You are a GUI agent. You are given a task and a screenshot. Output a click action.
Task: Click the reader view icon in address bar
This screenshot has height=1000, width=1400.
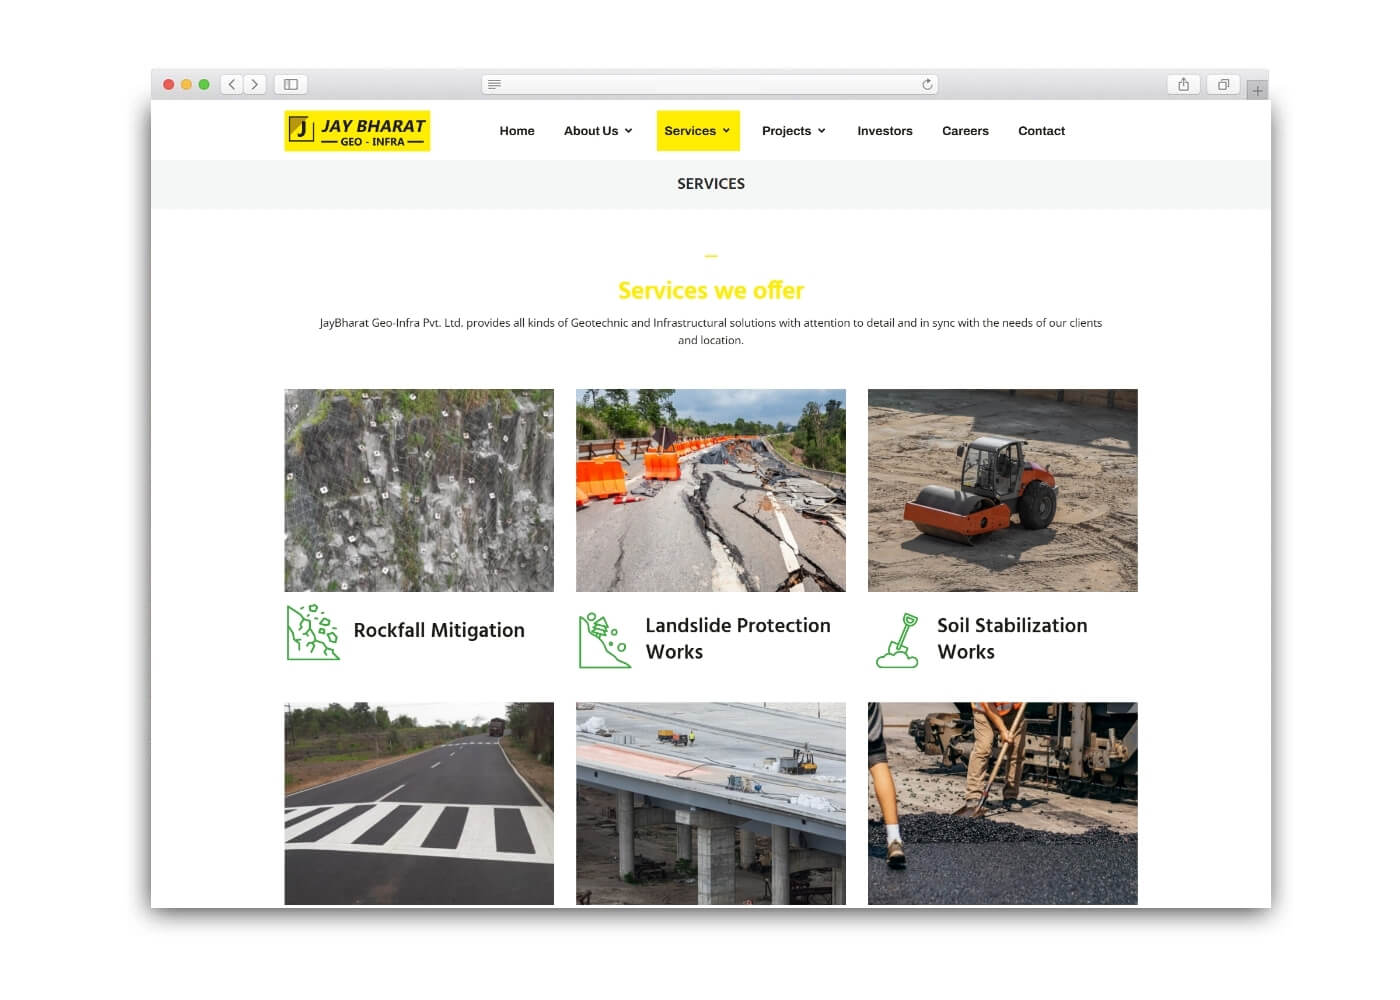click(x=494, y=85)
